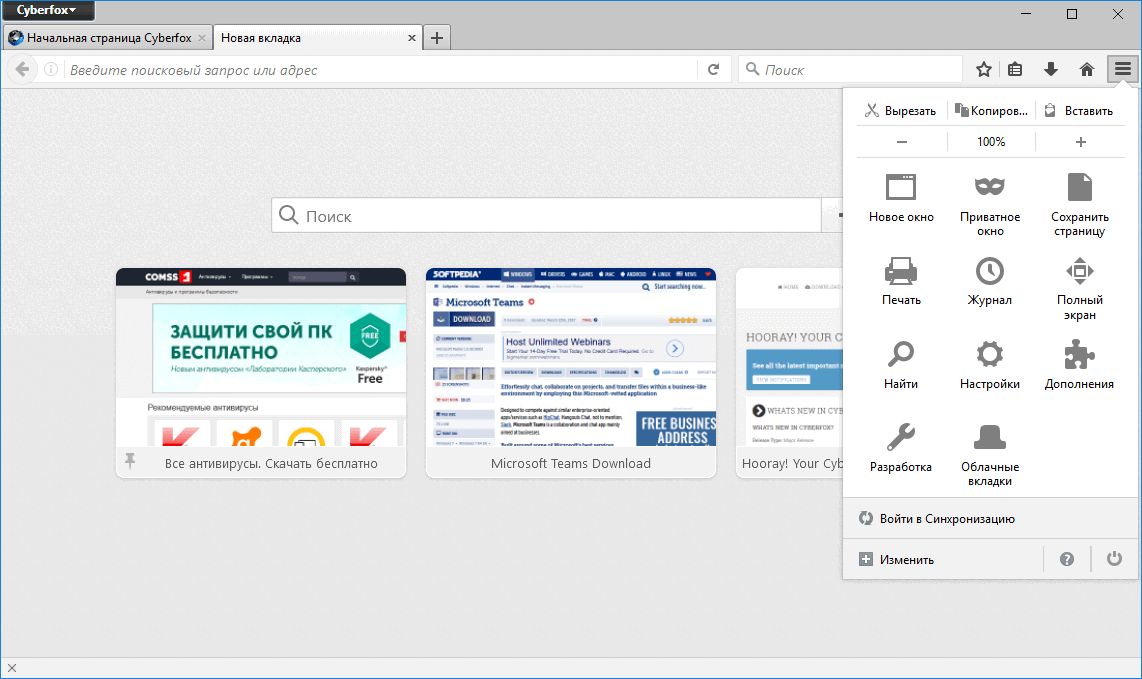Close the Начальная страница Cyberfox tab
This screenshot has width=1142, height=679.
(202, 38)
